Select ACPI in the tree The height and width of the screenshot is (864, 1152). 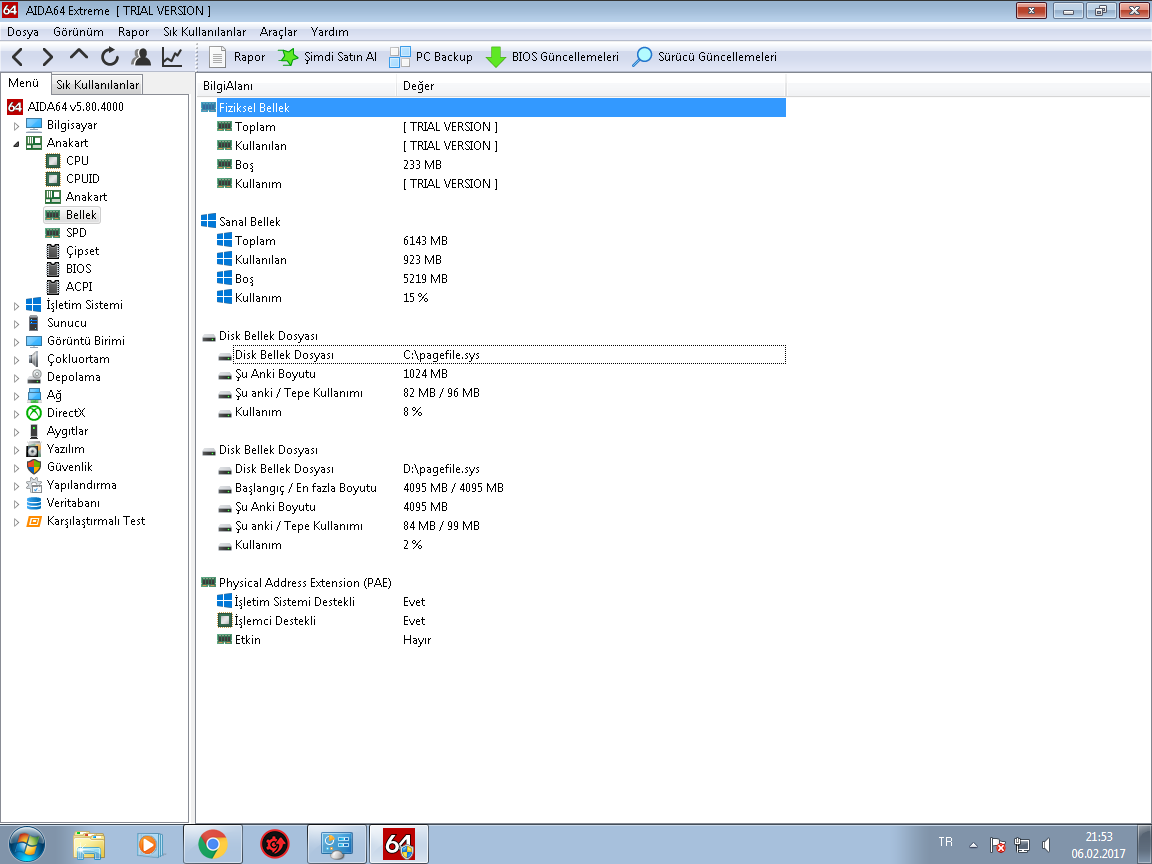[x=79, y=287]
